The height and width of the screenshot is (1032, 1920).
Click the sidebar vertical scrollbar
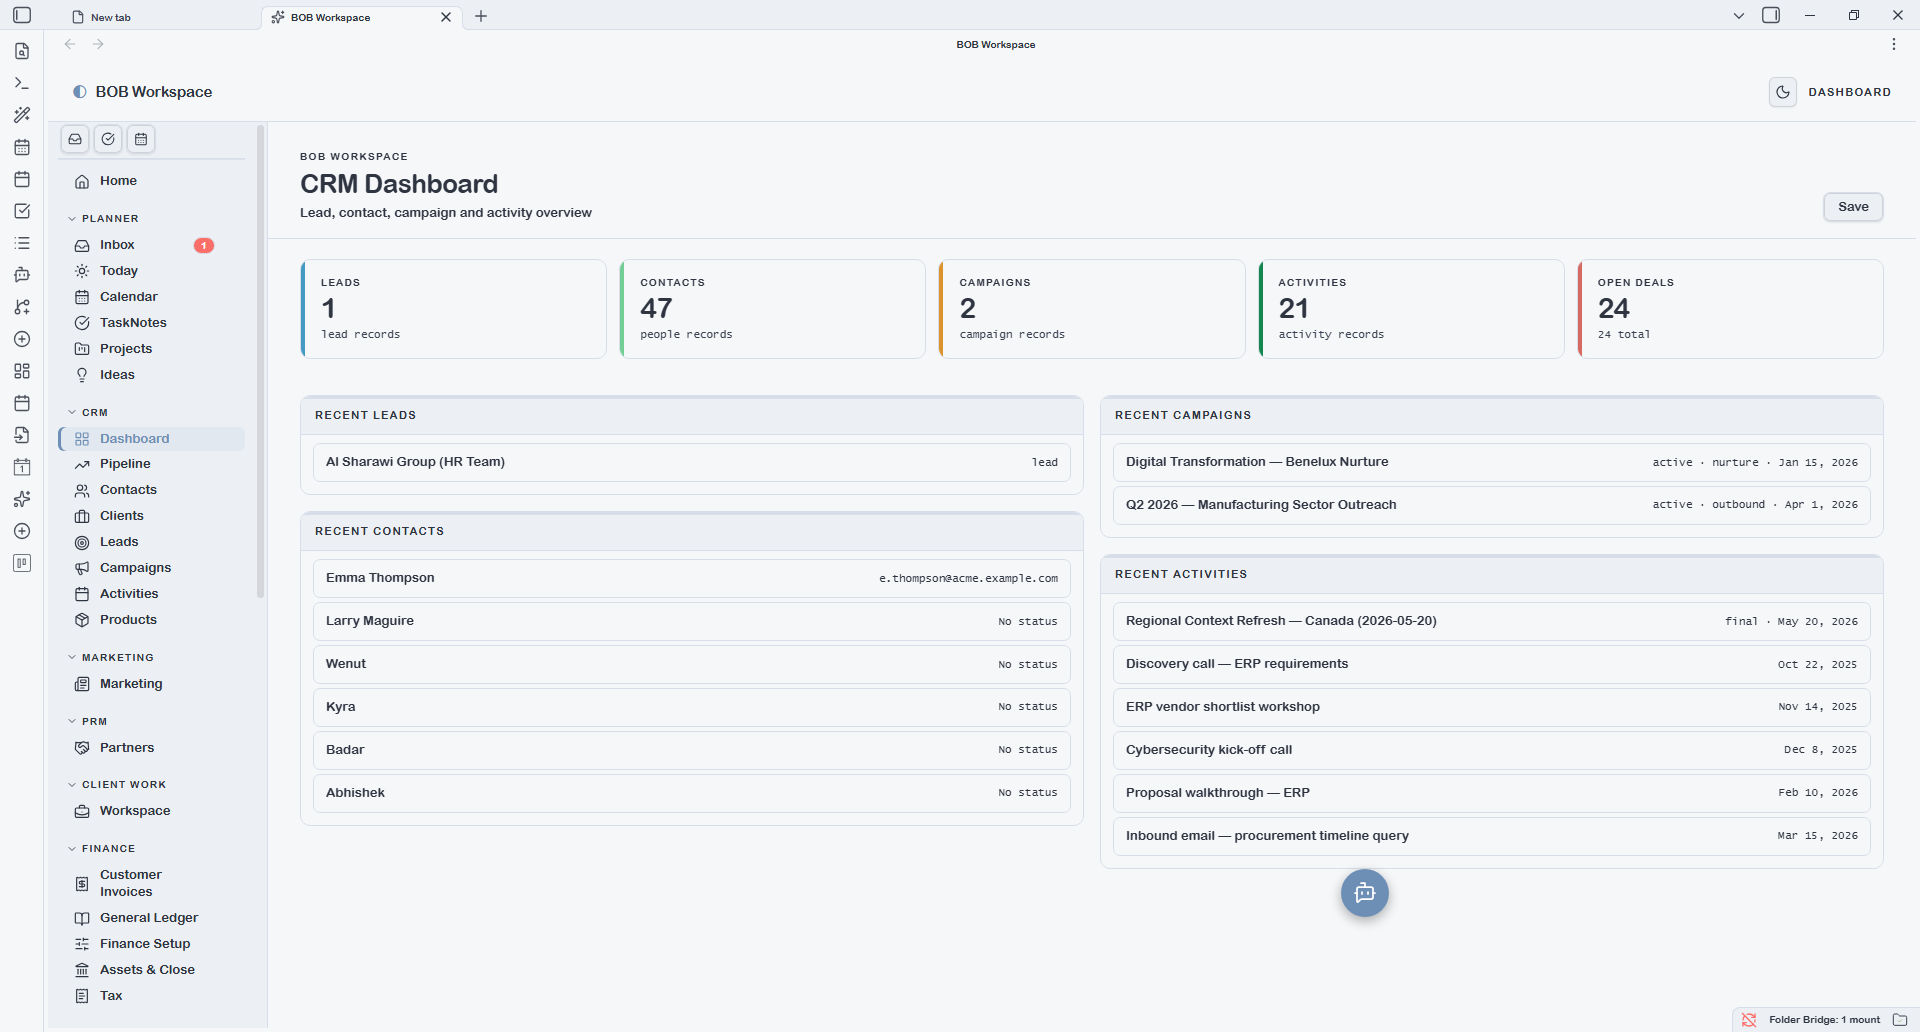click(261, 360)
